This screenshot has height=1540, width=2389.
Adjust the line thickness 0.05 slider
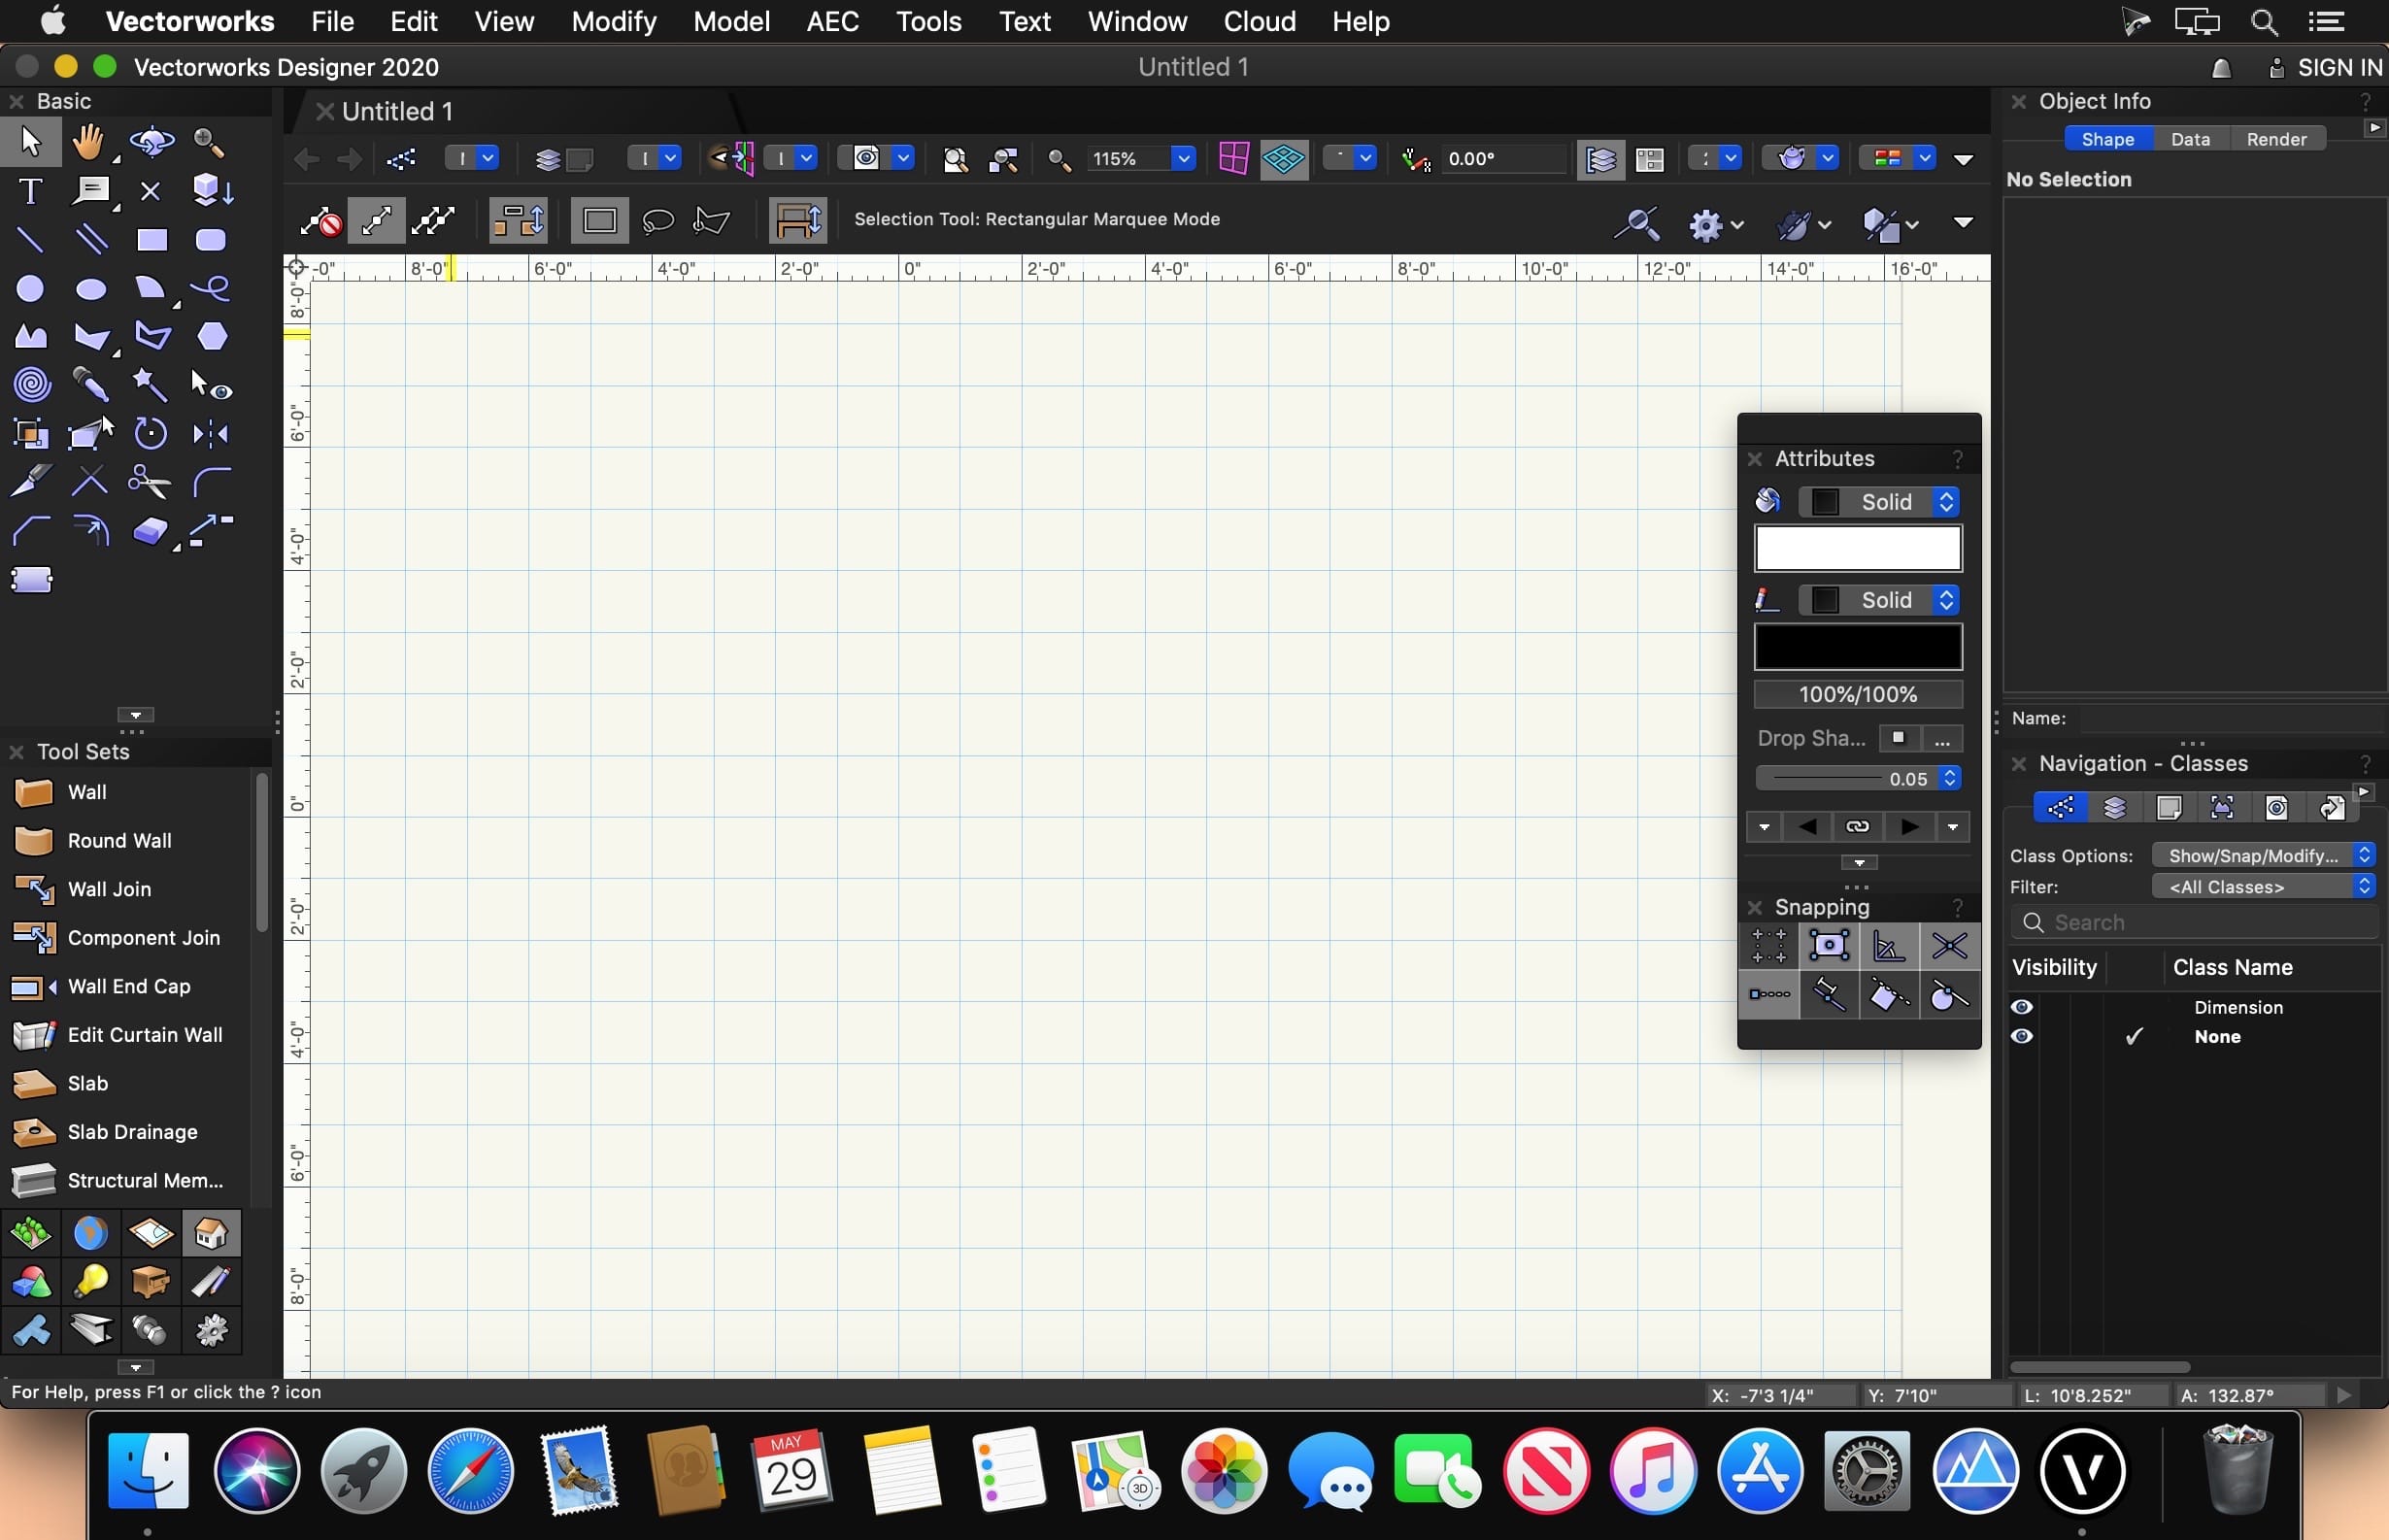coord(1857,778)
